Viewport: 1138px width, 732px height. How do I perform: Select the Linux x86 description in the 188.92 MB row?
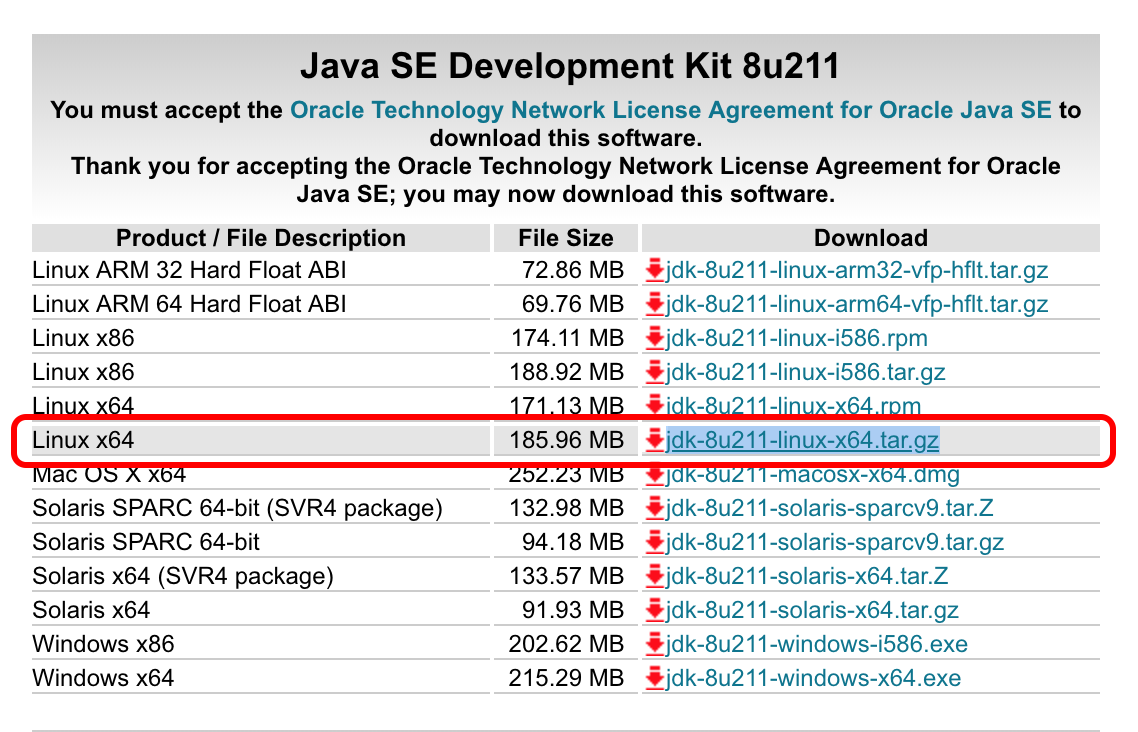coord(83,372)
